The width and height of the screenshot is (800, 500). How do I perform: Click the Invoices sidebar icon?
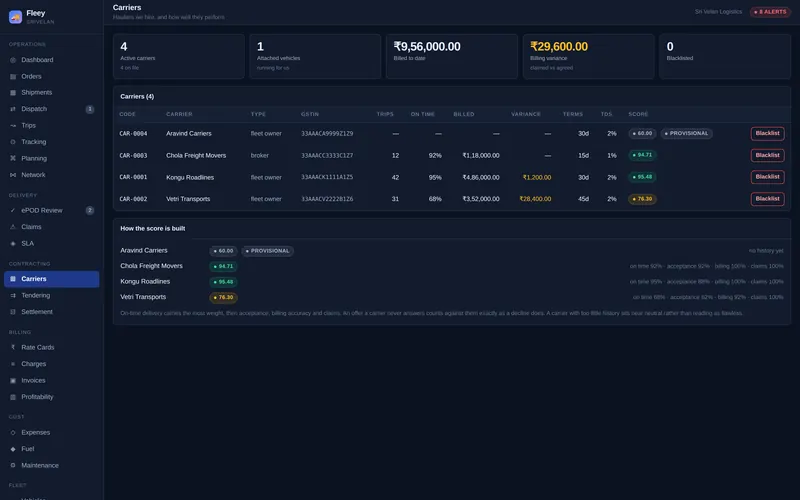click(13, 381)
